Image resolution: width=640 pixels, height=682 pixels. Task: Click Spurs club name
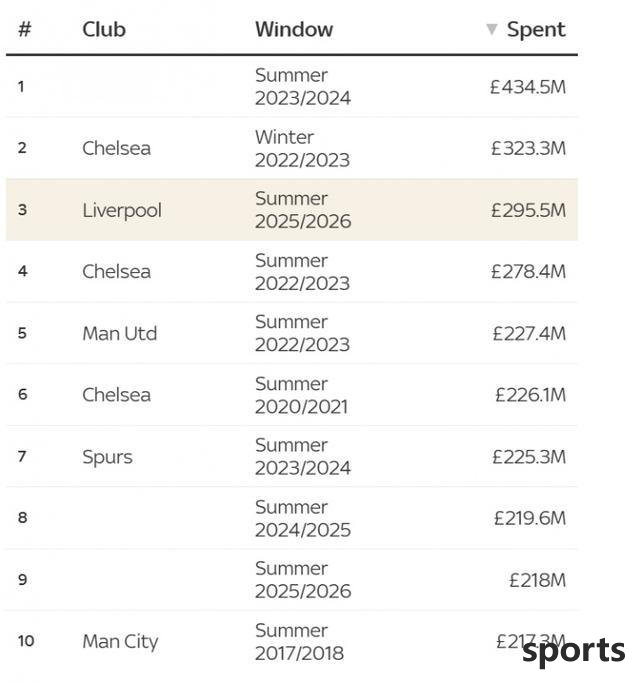(x=107, y=457)
